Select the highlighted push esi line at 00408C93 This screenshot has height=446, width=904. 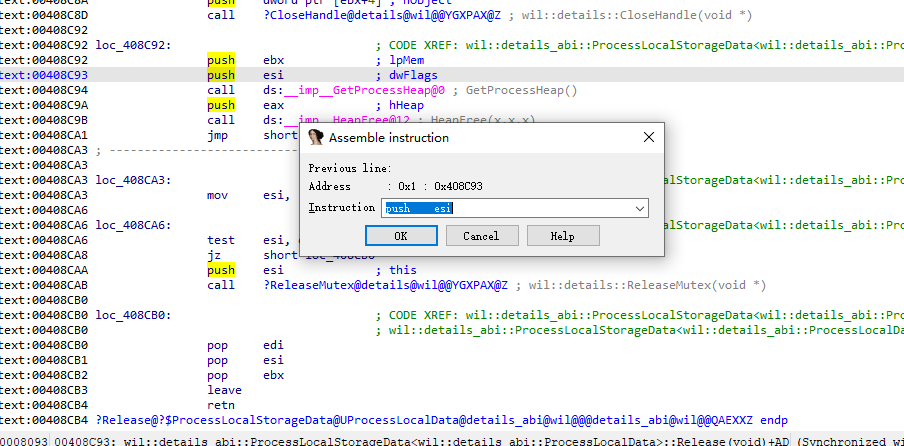(x=221, y=75)
